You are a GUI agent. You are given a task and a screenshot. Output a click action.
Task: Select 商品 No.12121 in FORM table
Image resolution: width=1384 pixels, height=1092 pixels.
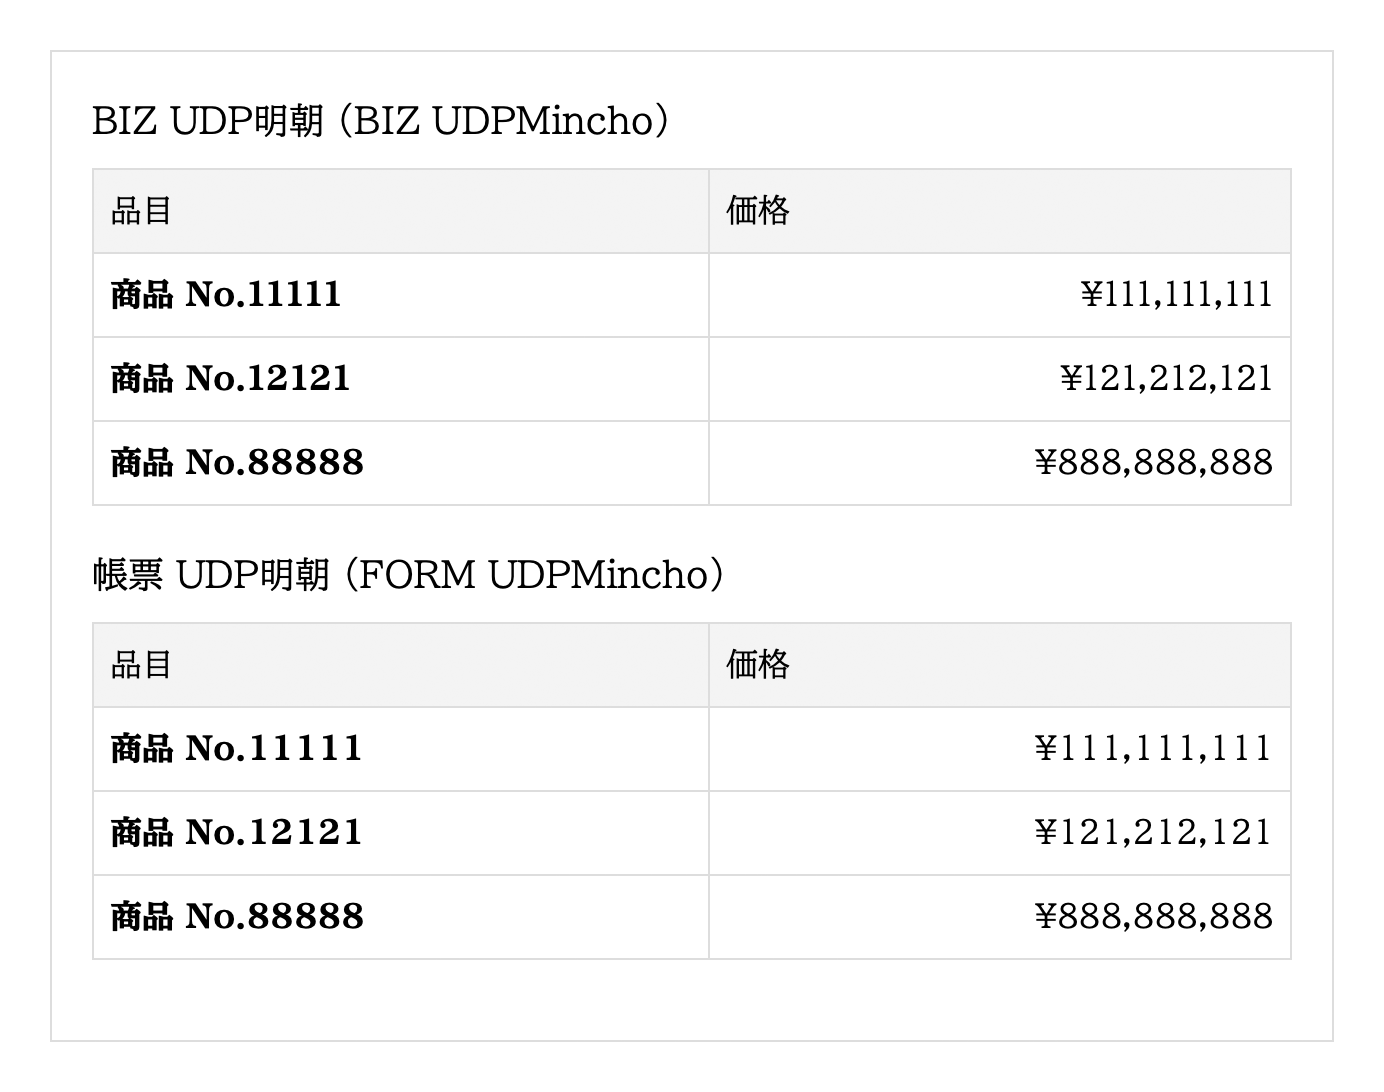pos(237,833)
